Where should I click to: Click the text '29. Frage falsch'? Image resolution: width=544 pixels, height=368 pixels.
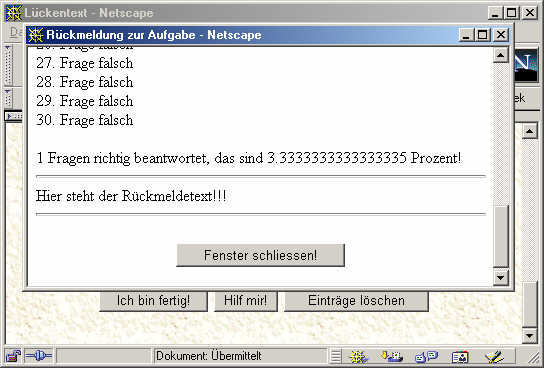pos(85,101)
